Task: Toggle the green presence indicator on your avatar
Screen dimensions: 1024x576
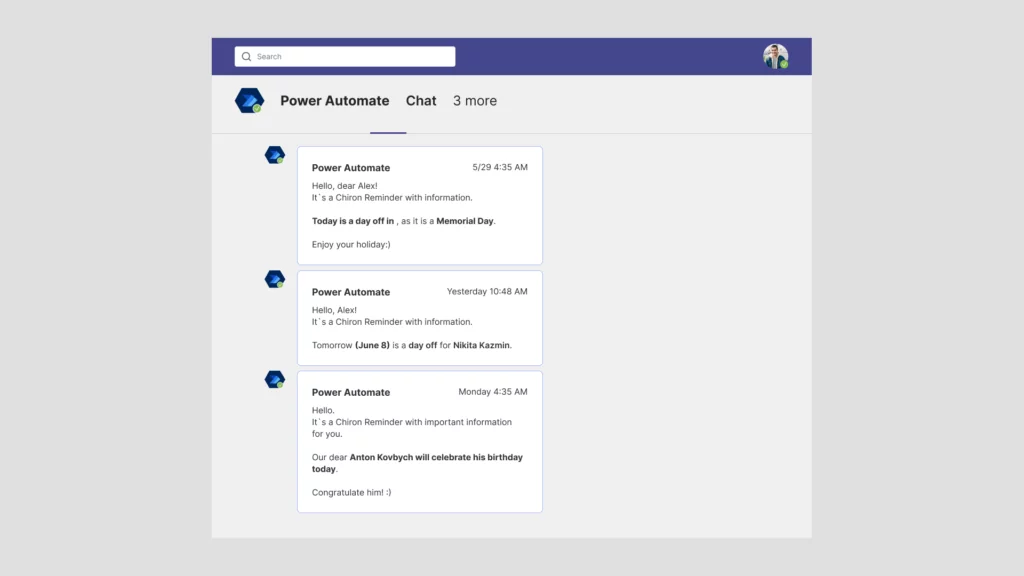Action: point(784,64)
